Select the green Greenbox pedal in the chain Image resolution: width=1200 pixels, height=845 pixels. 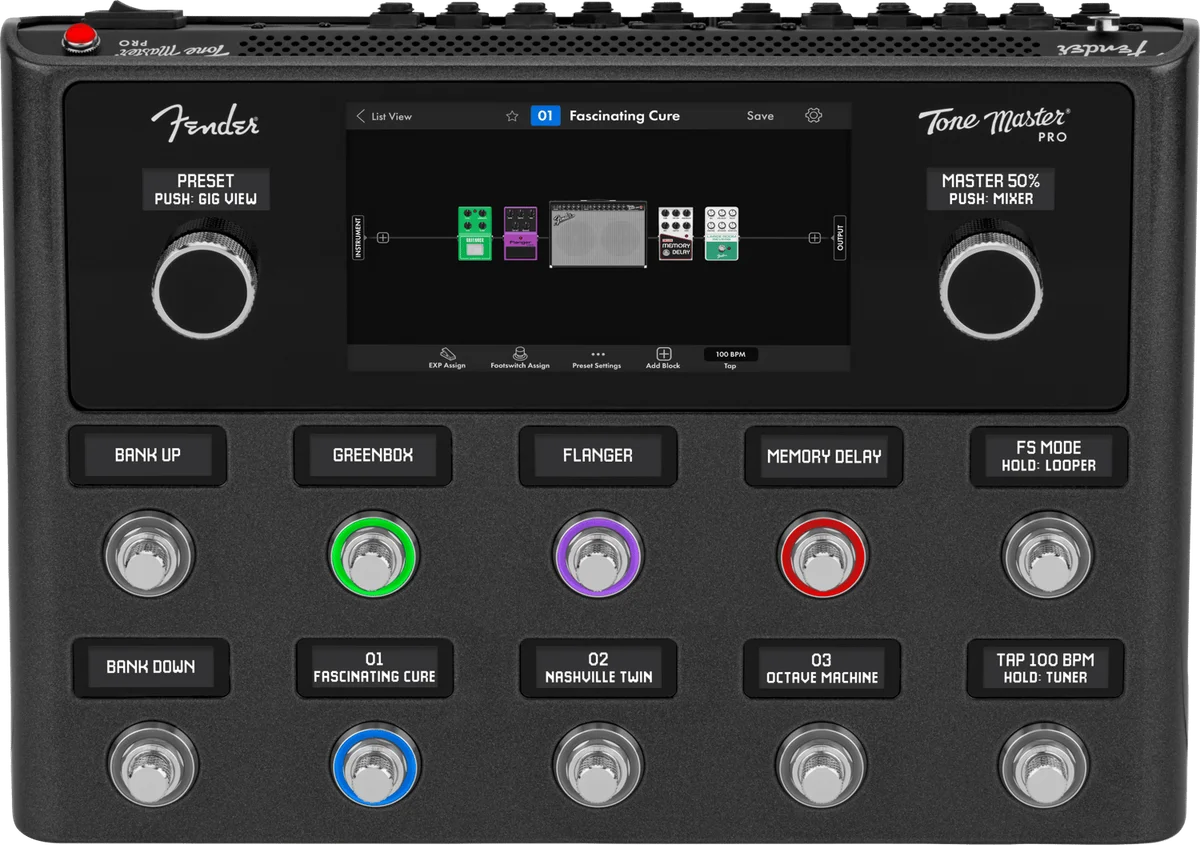[x=476, y=234]
